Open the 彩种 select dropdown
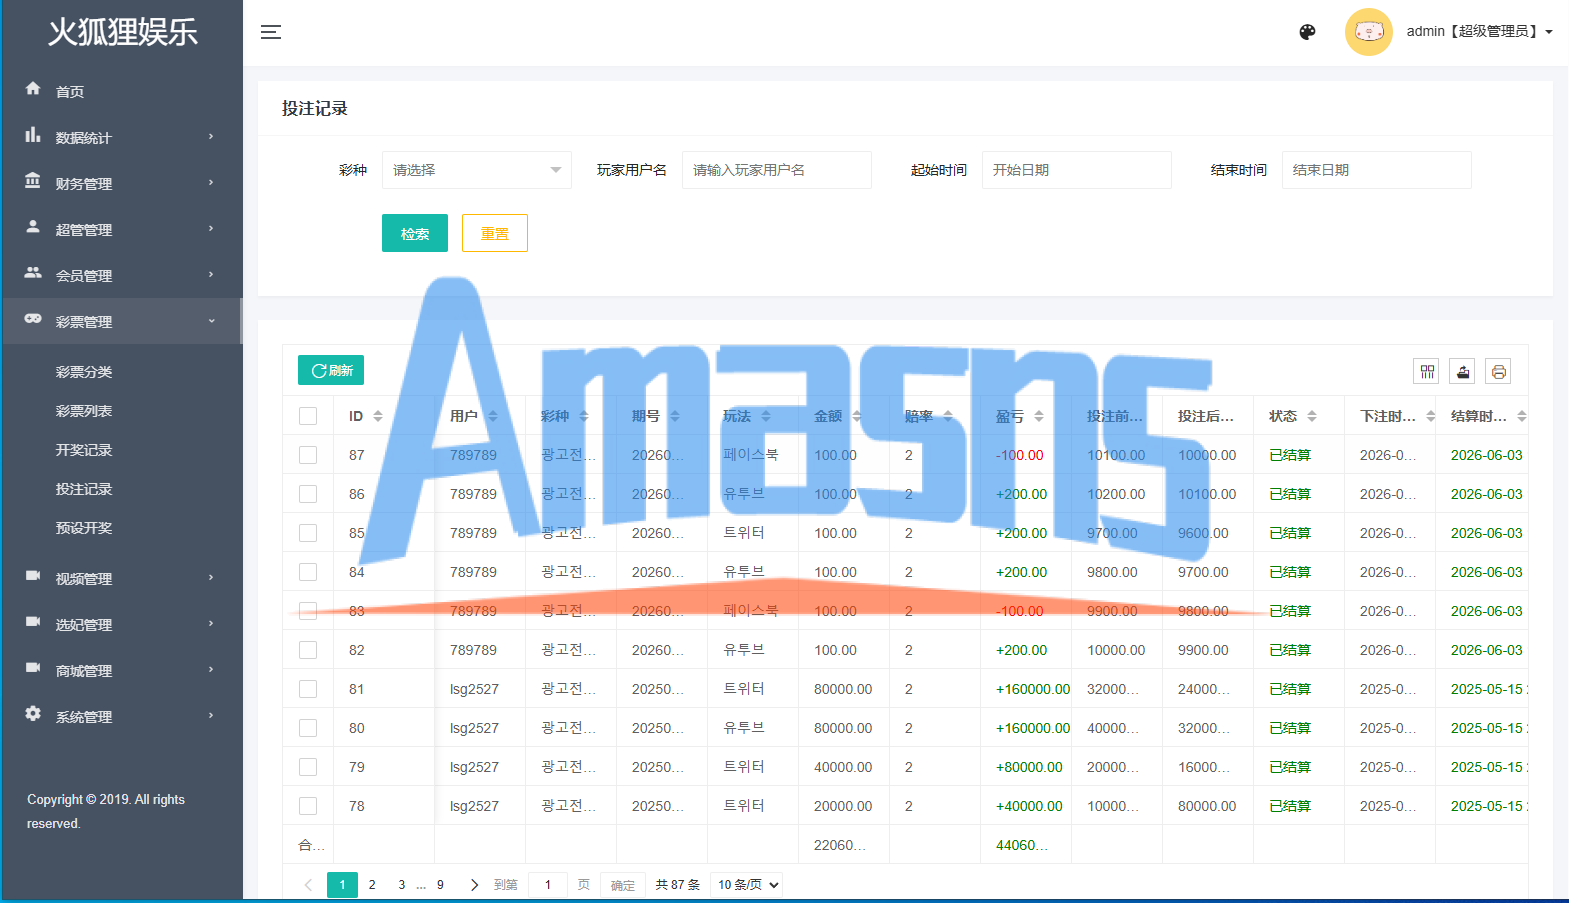Screen dimensions: 1569x903 pyautogui.click(x=477, y=170)
